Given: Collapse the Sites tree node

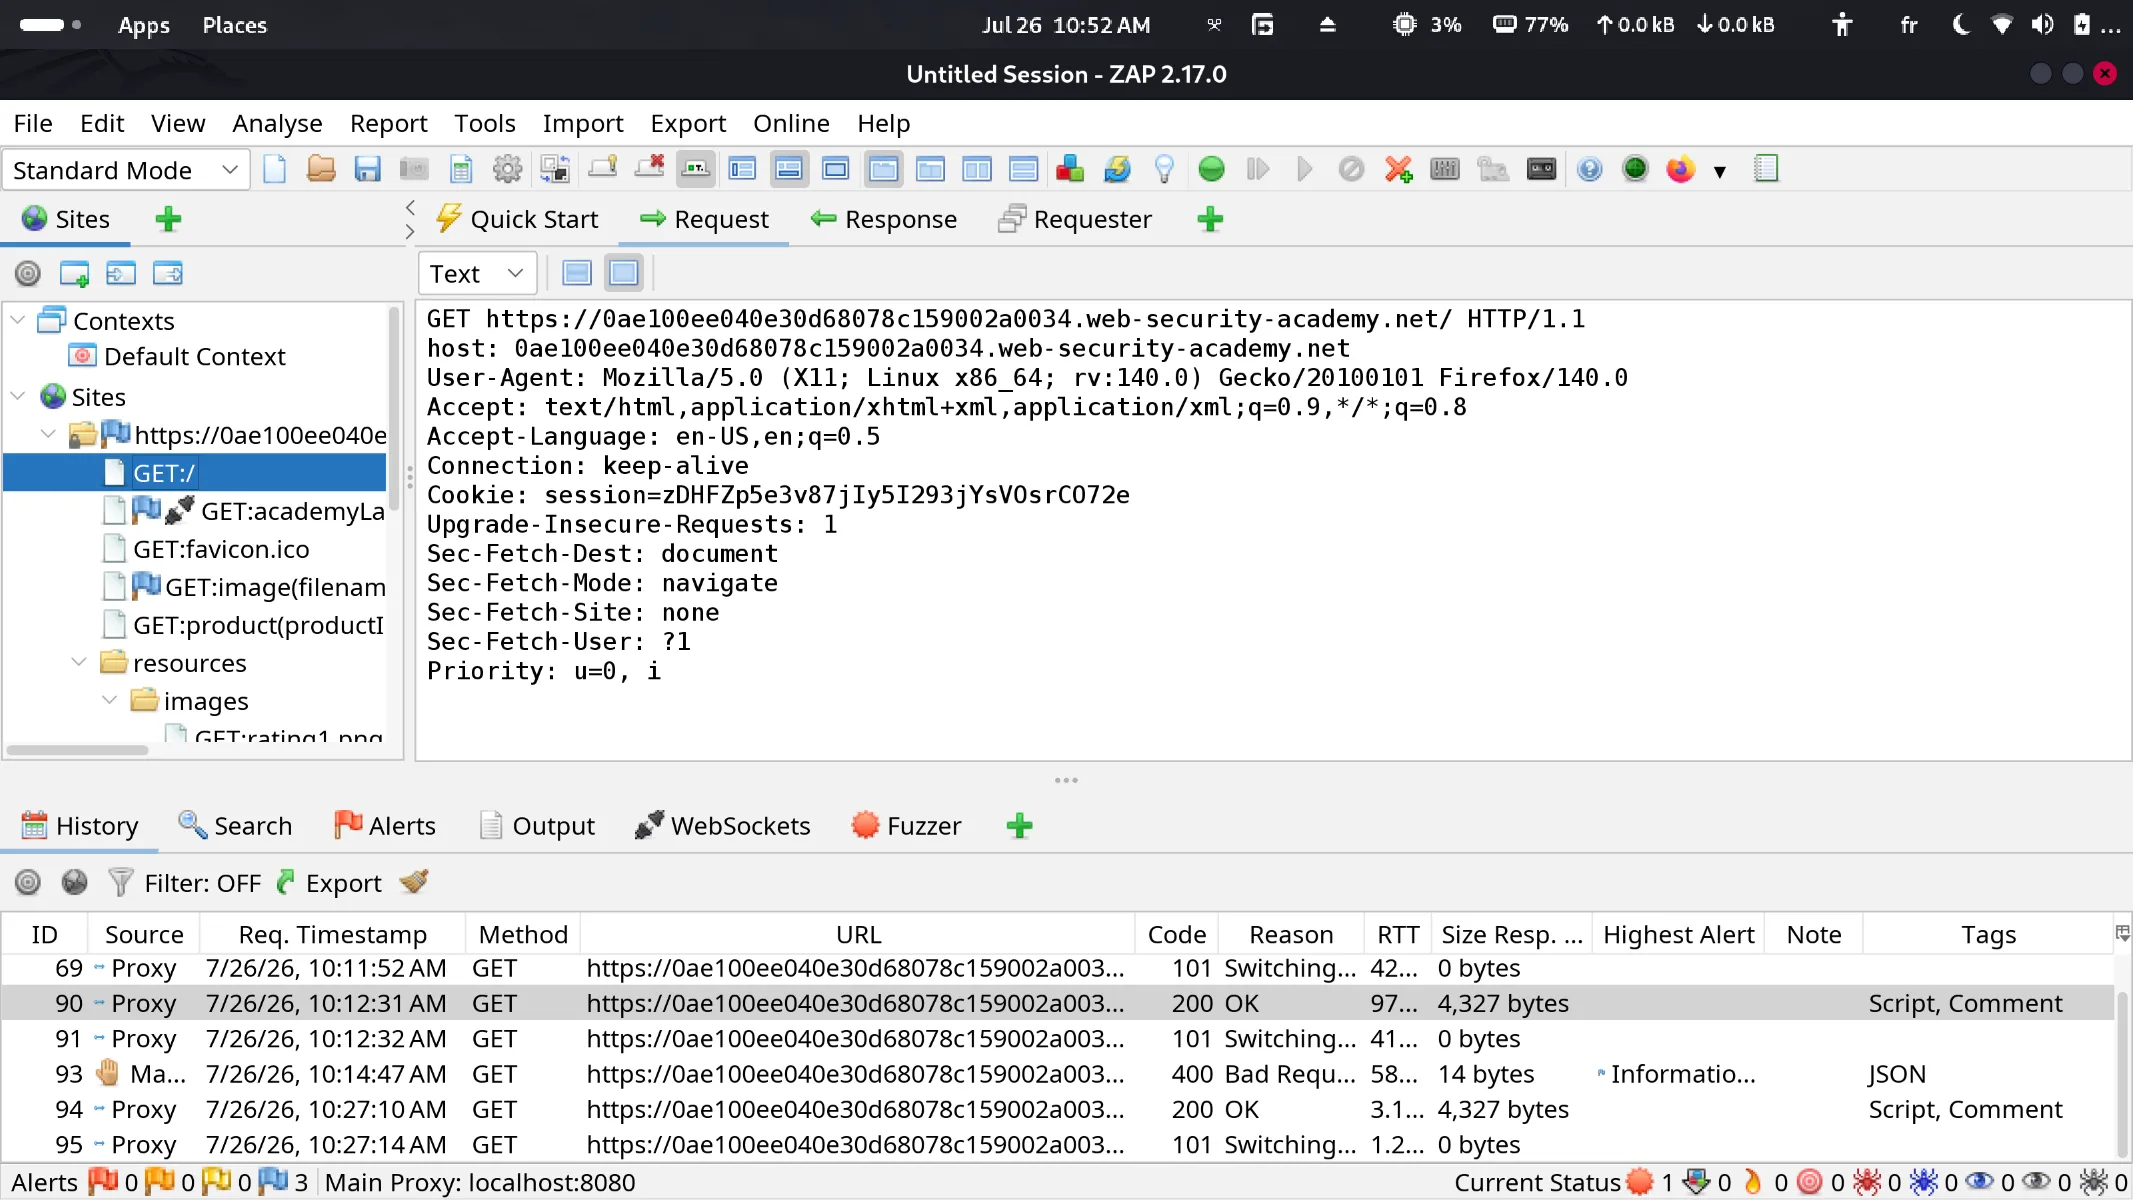Looking at the screenshot, I should [x=18, y=396].
